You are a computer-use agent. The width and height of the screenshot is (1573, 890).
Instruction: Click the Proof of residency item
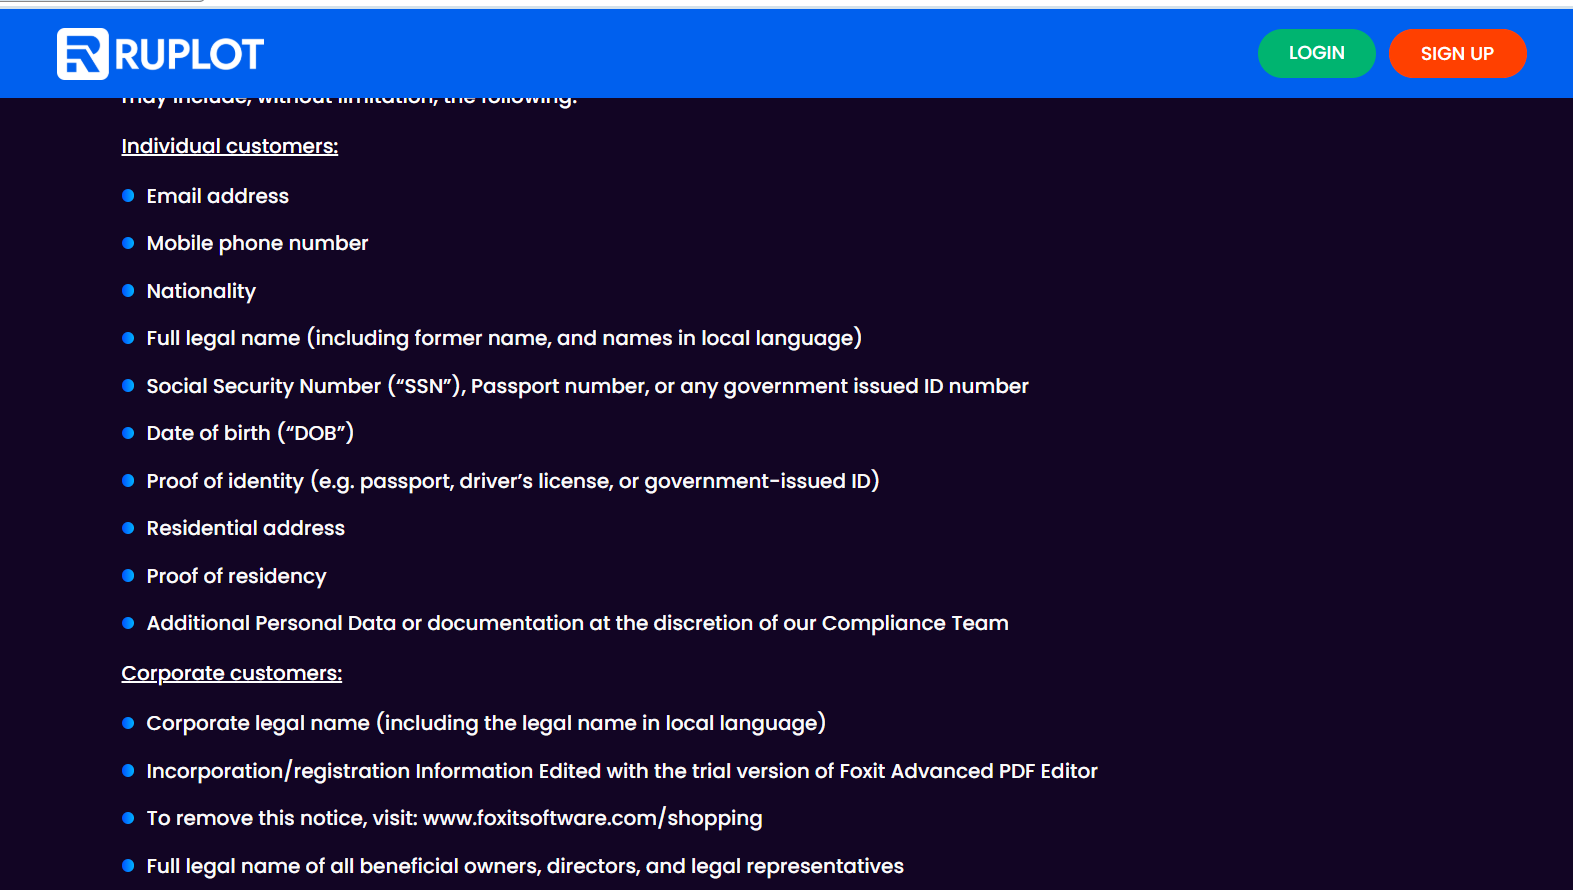(236, 576)
